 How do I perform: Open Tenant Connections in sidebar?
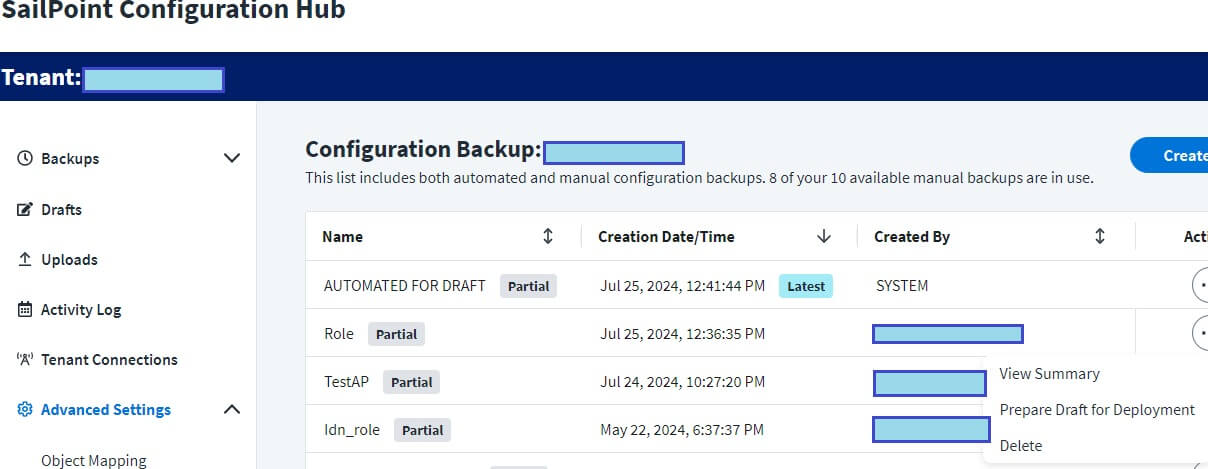pyautogui.click(x=109, y=359)
